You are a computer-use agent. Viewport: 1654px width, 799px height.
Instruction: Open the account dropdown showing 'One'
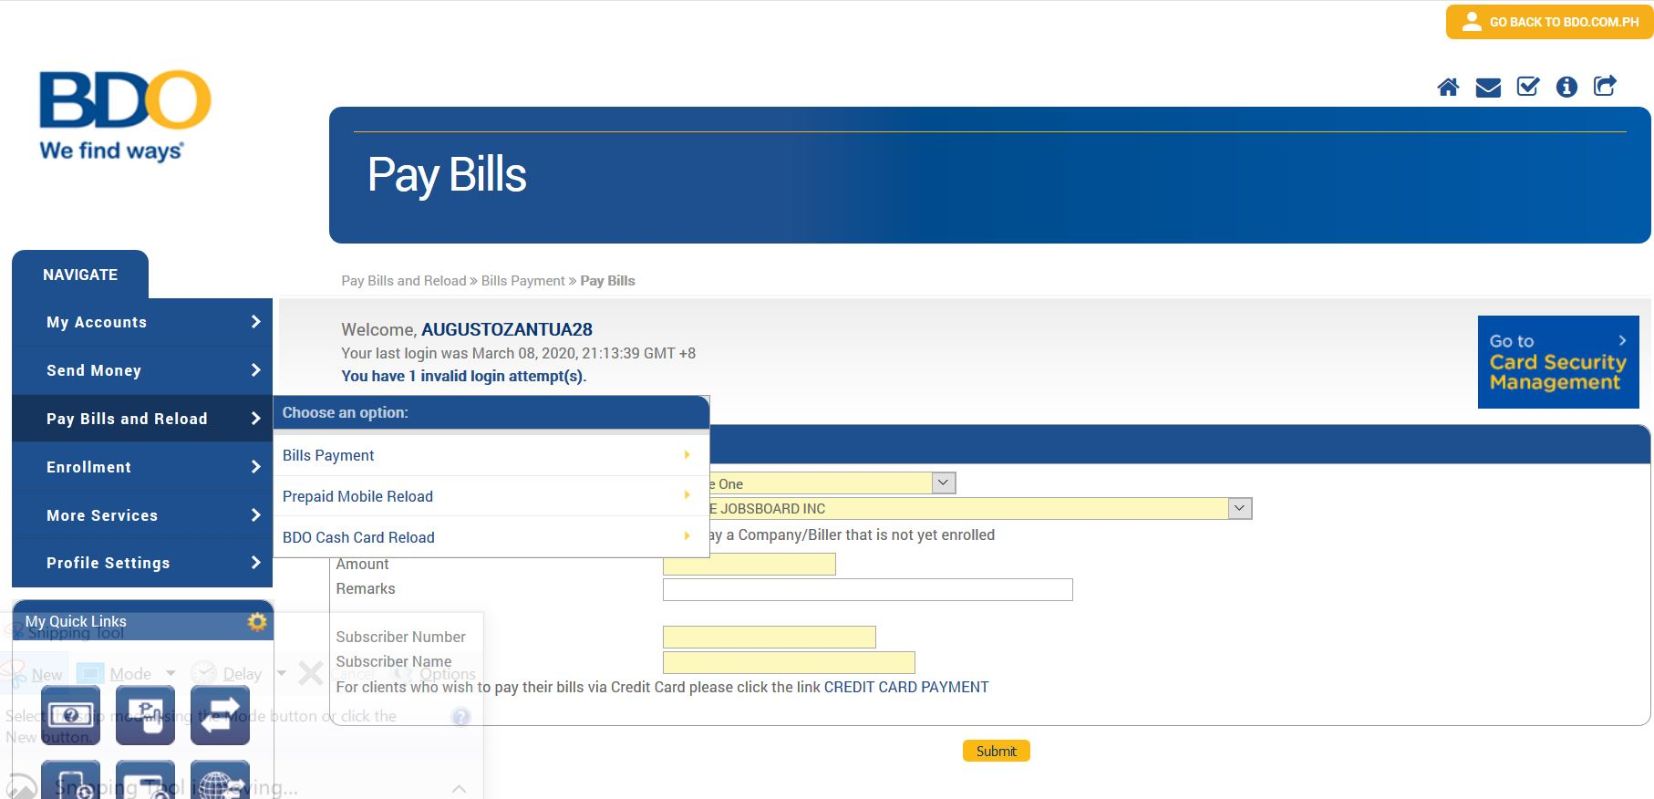[x=943, y=483]
